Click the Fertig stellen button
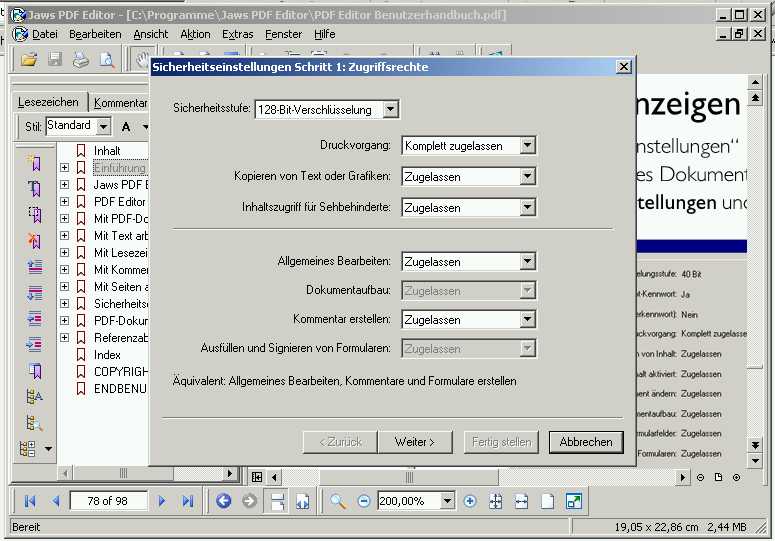This screenshot has width=775, height=541. point(501,442)
